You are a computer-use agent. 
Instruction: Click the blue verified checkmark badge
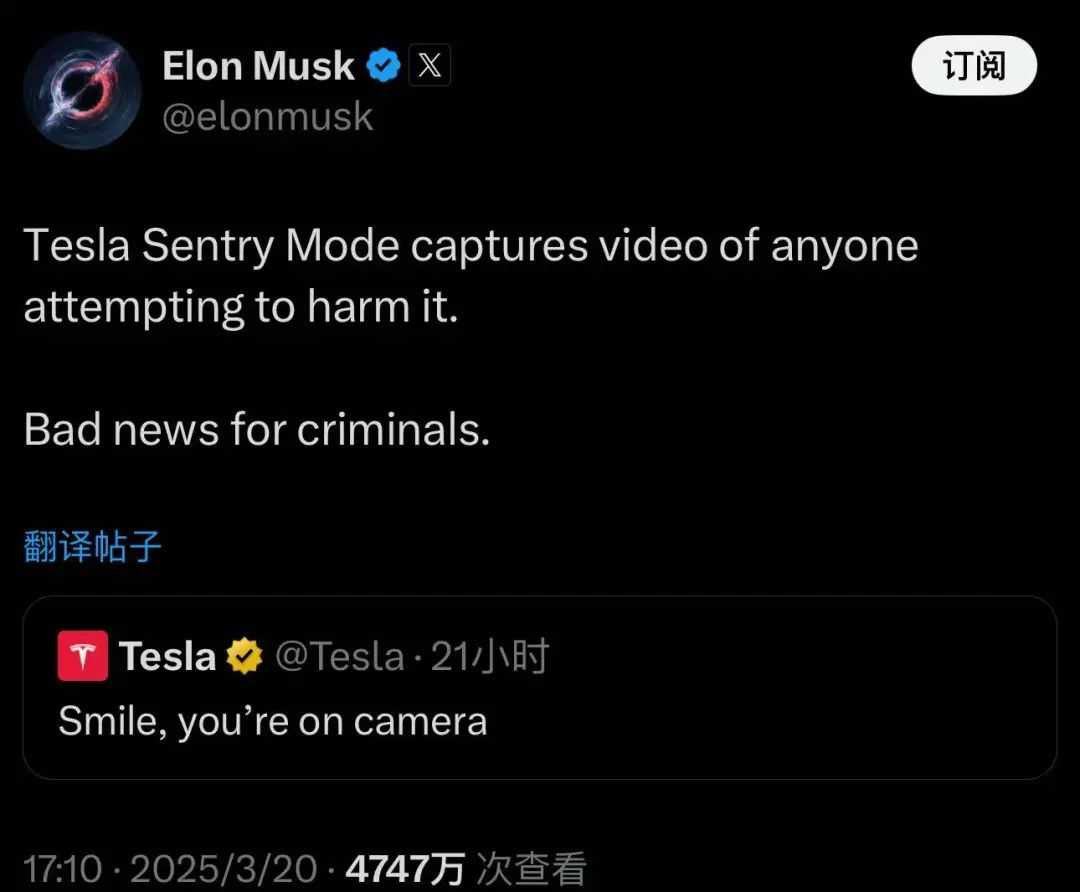383,67
